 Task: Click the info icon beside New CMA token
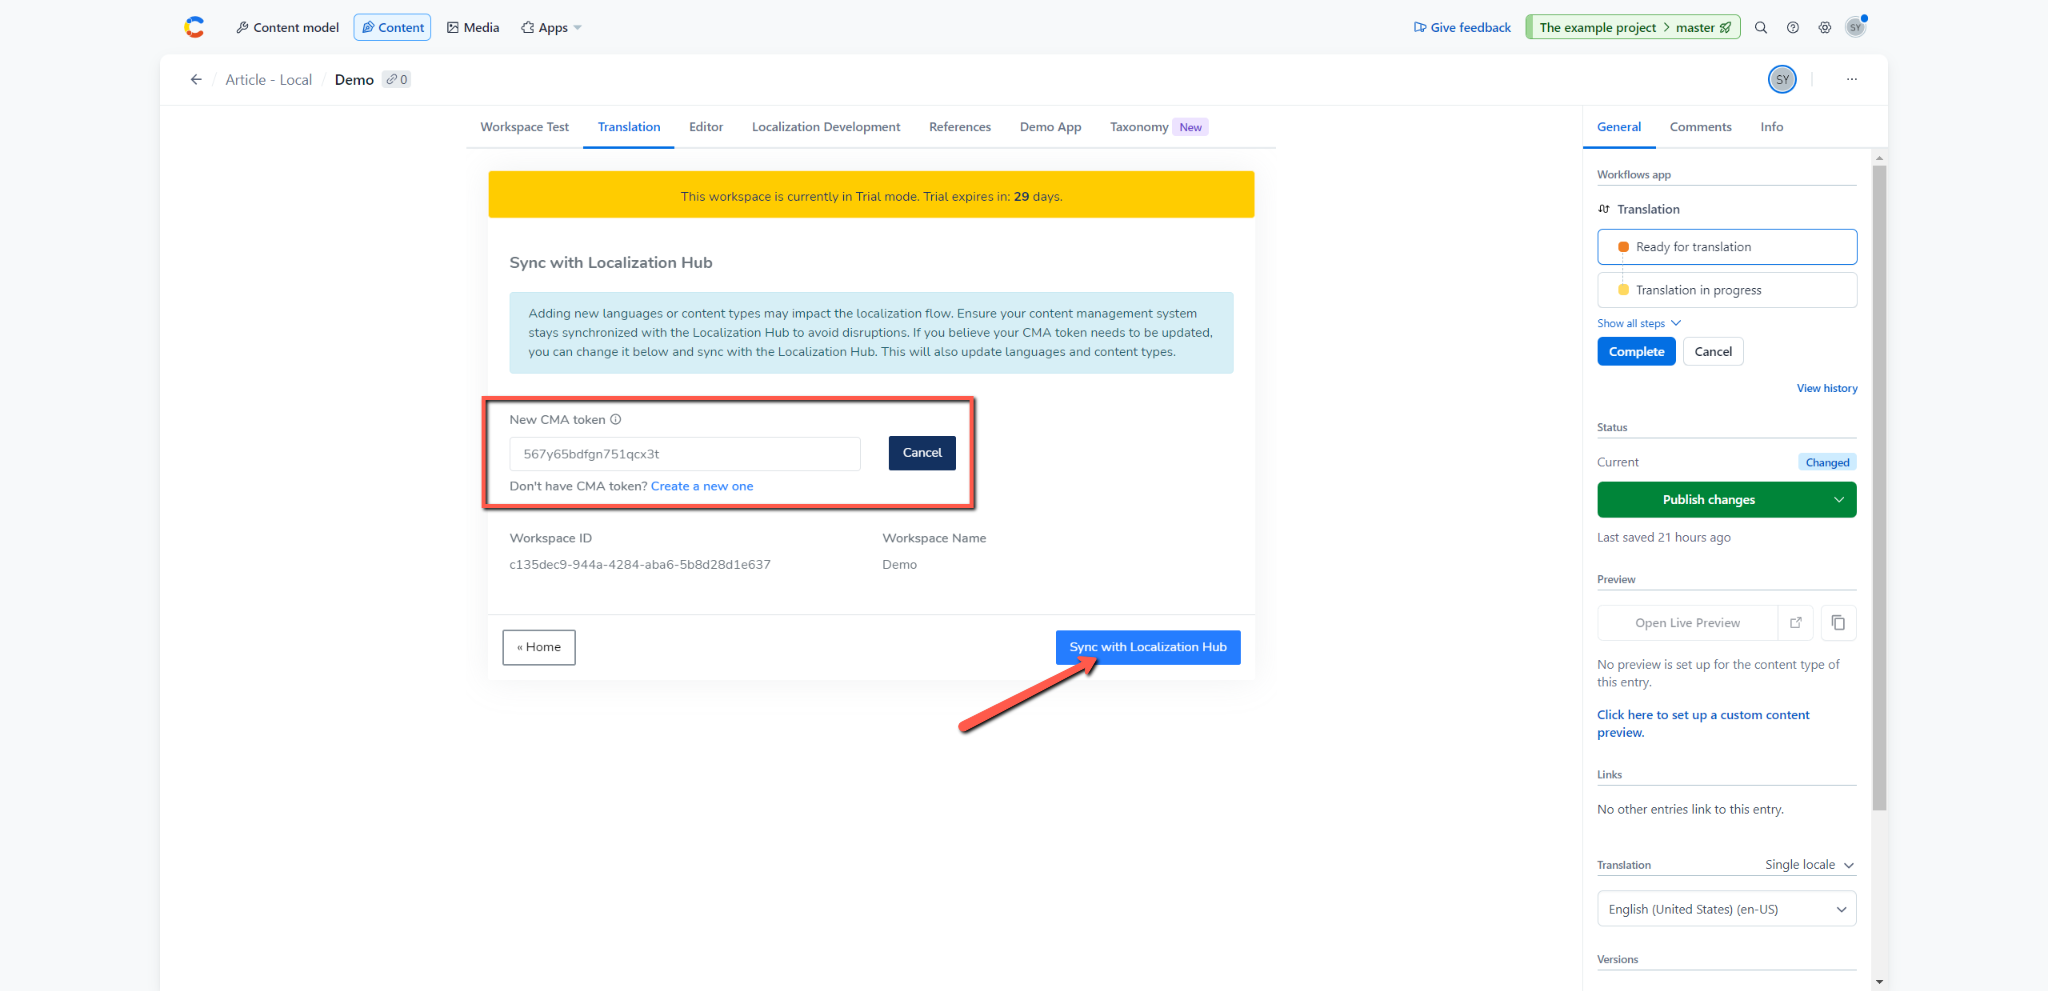point(616,420)
